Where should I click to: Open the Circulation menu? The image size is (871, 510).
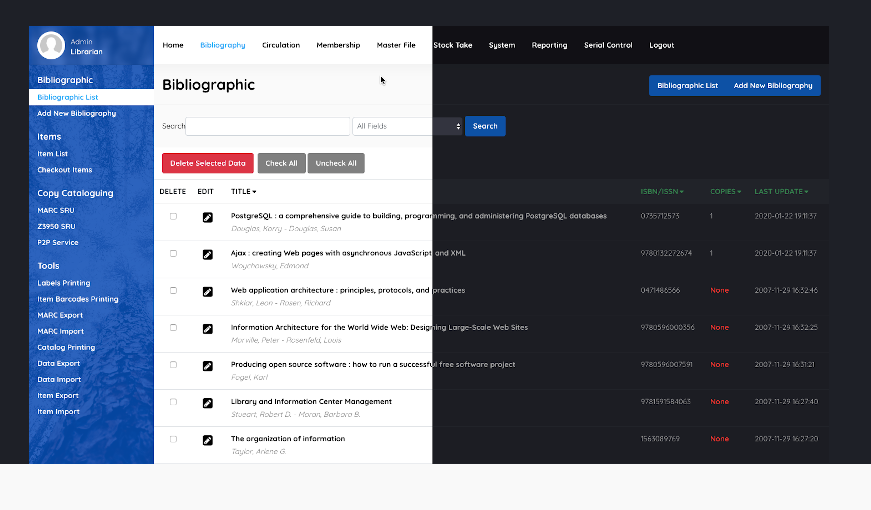[x=281, y=45]
